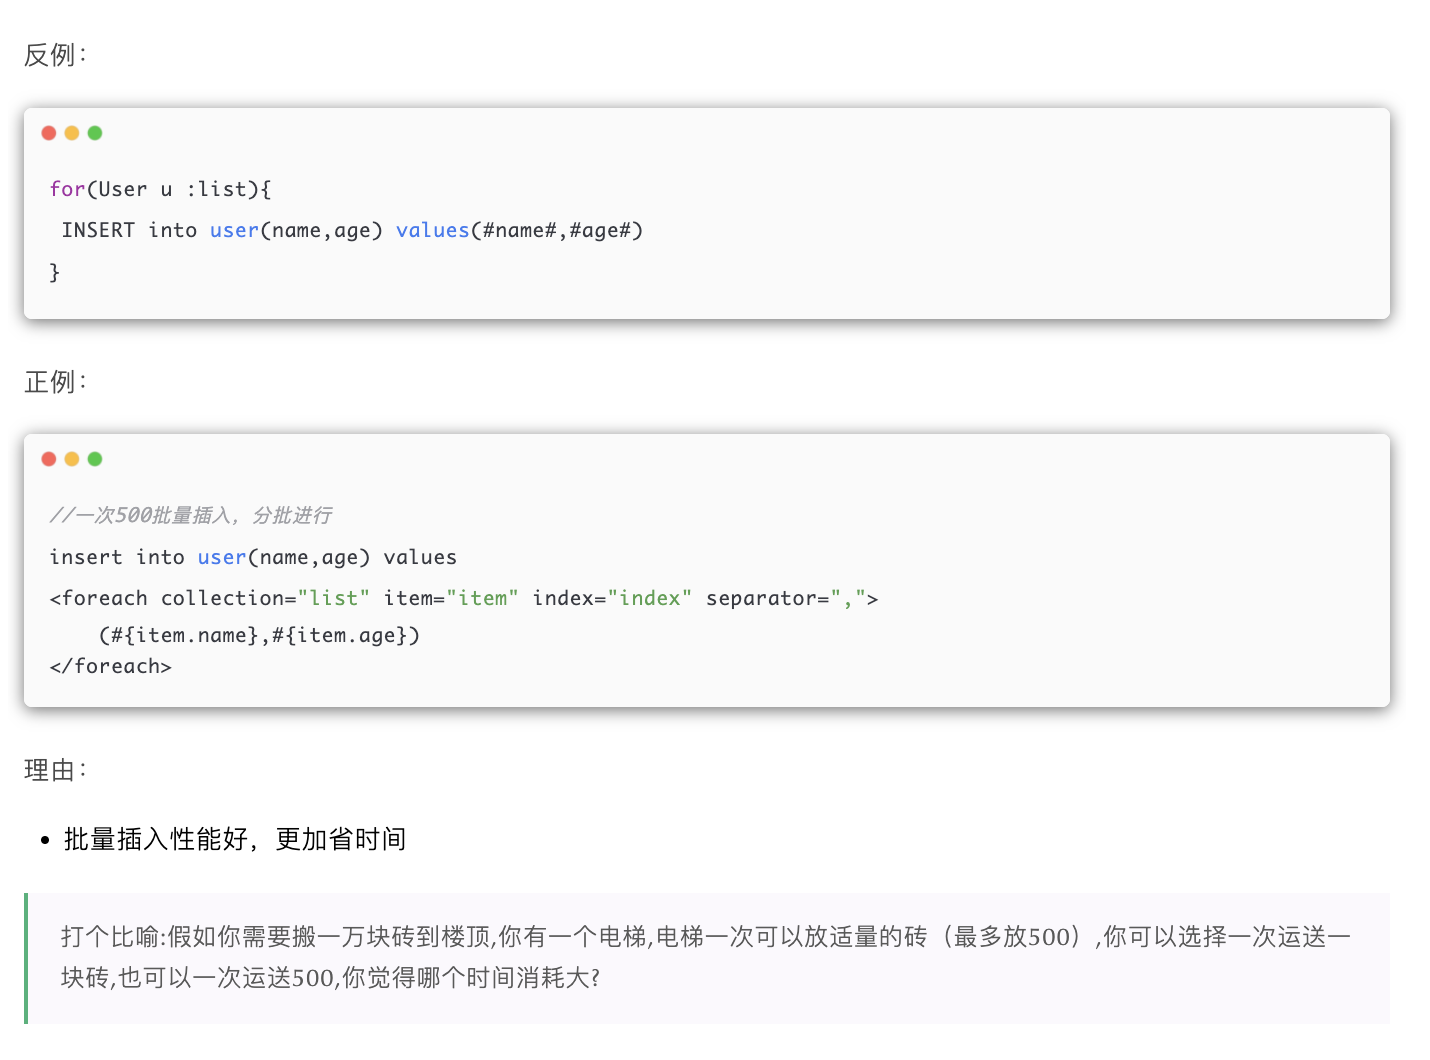Click the purple "for" keyword in the loop

point(67,189)
